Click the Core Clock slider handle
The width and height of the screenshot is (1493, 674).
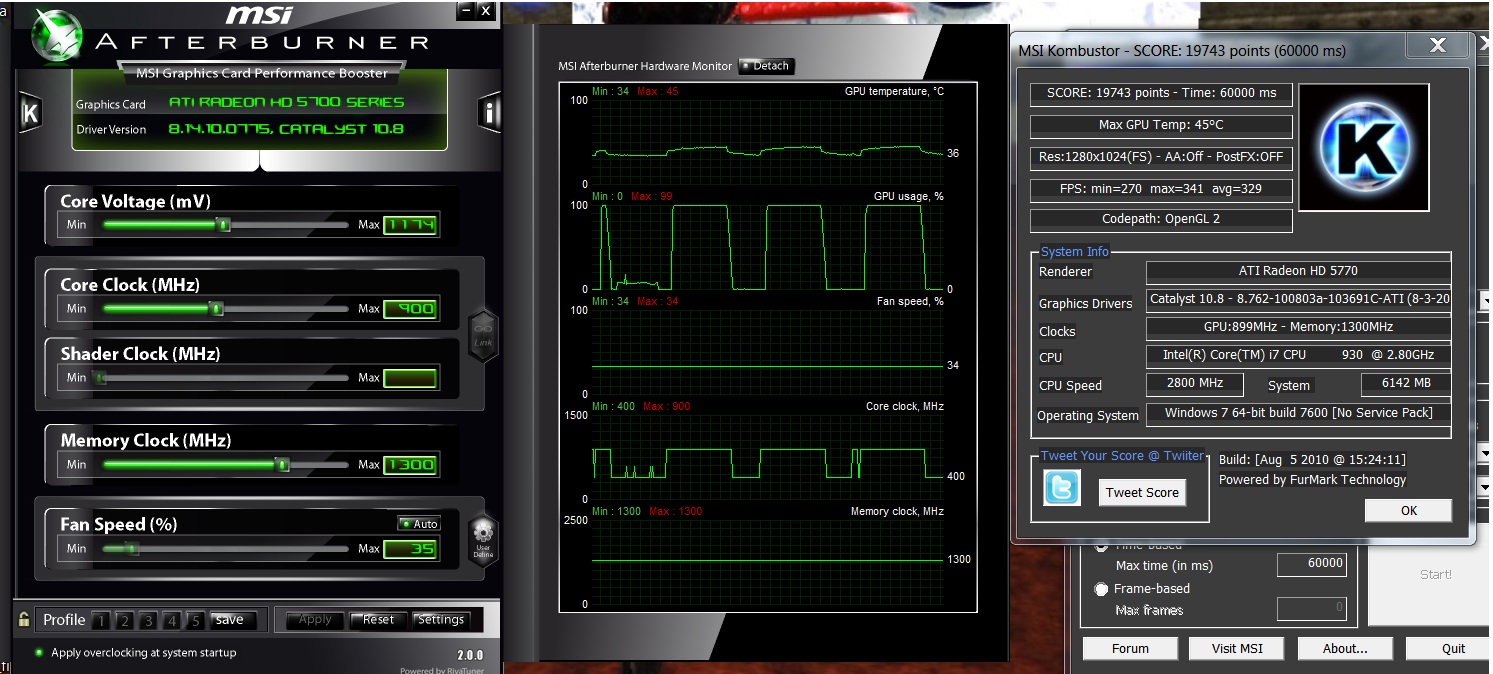click(x=216, y=309)
